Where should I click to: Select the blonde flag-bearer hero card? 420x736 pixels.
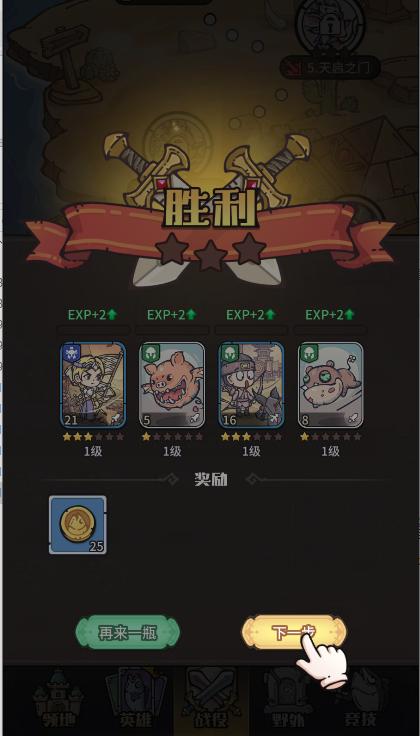[93, 385]
